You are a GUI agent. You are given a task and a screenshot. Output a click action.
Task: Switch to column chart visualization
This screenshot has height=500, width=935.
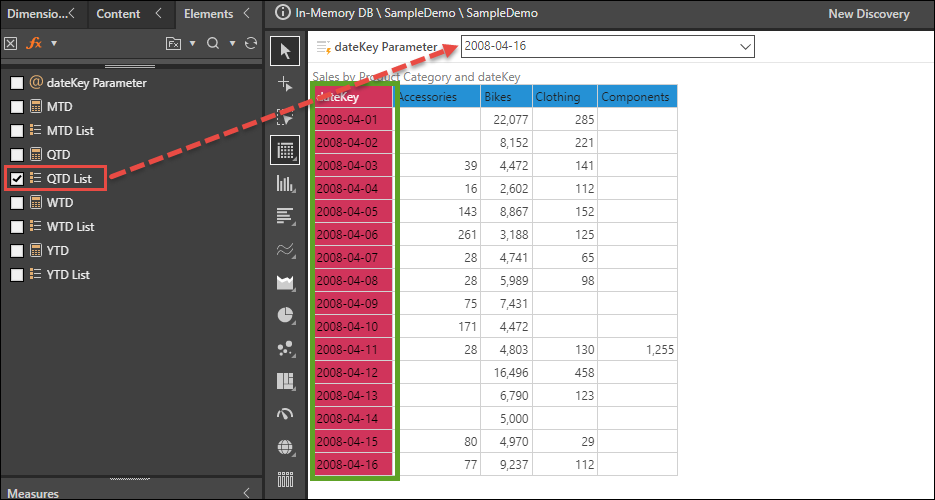[286, 183]
